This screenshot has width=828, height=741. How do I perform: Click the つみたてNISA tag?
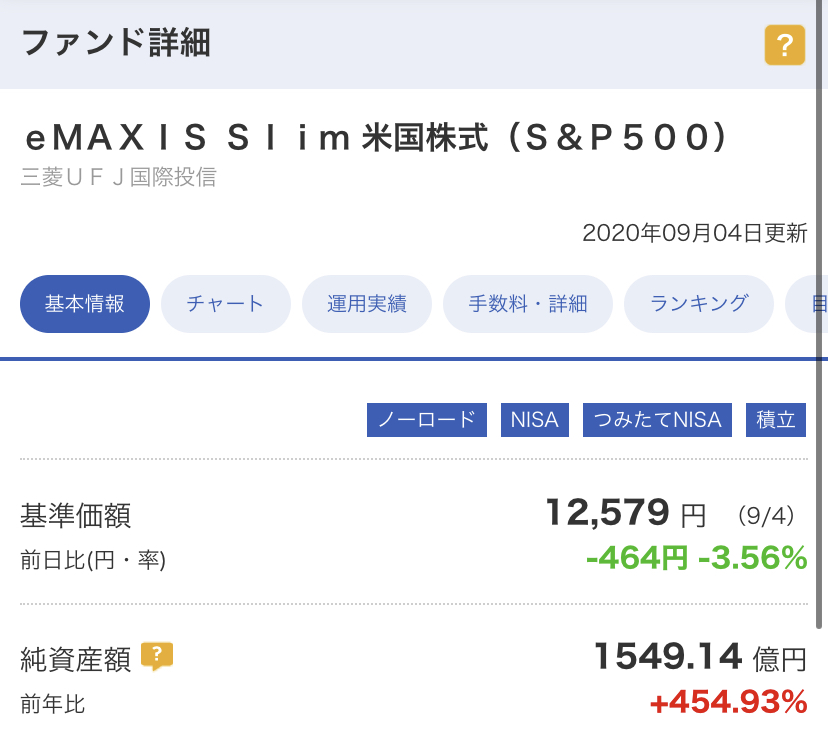(657, 420)
